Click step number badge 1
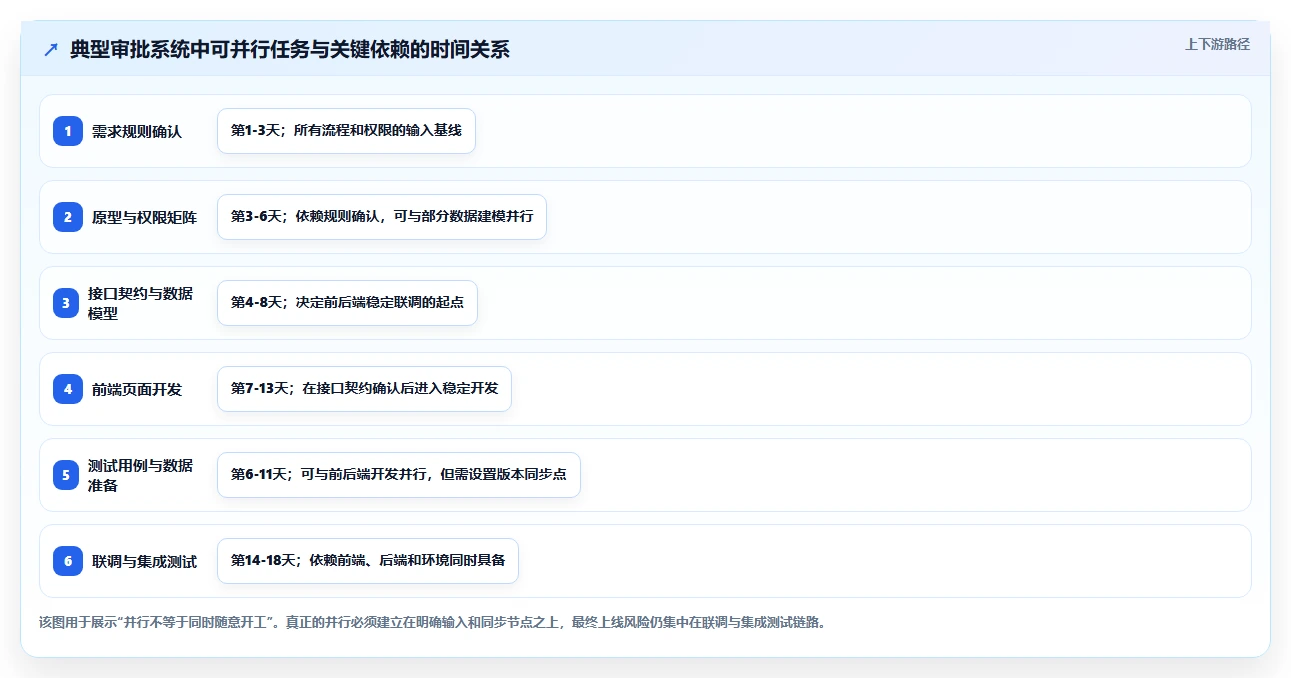The image size is (1291, 678). click(x=68, y=131)
